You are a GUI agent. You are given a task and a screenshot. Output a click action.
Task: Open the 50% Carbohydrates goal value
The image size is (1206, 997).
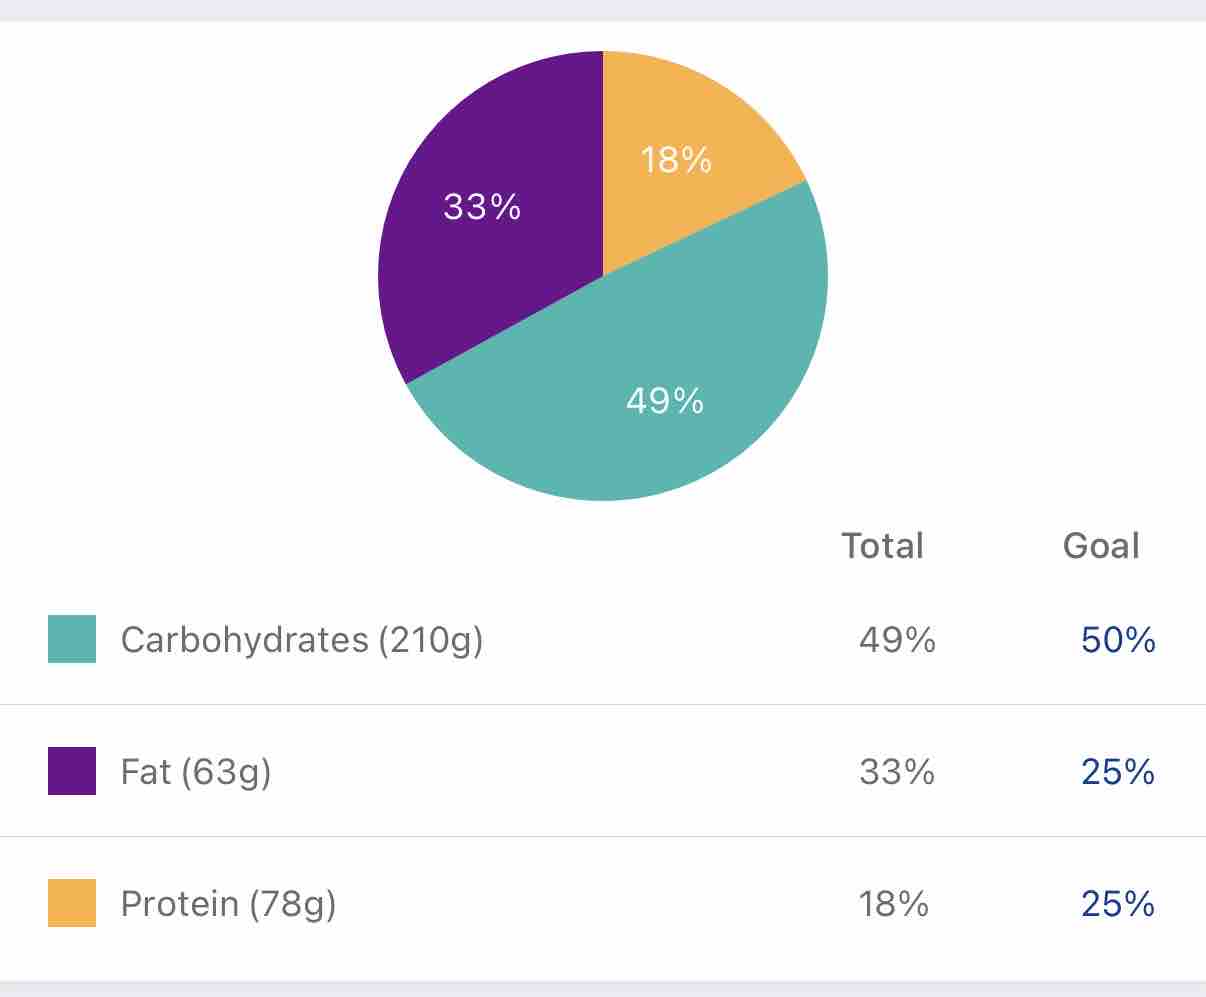pos(1118,640)
